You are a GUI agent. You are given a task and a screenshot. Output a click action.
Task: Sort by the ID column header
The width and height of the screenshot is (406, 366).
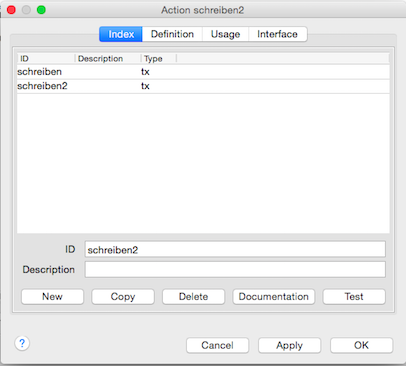pyautogui.click(x=46, y=59)
